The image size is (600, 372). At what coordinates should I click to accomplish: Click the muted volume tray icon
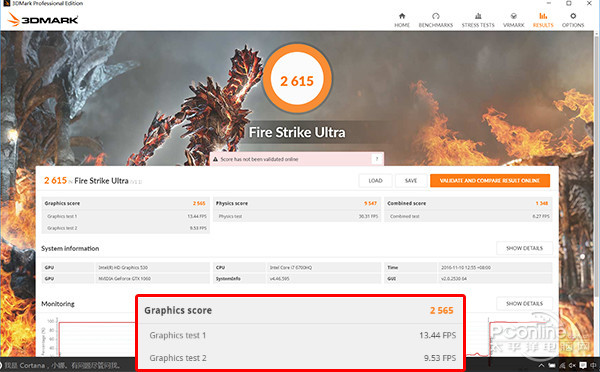pyautogui.click(x=572, y=365)
